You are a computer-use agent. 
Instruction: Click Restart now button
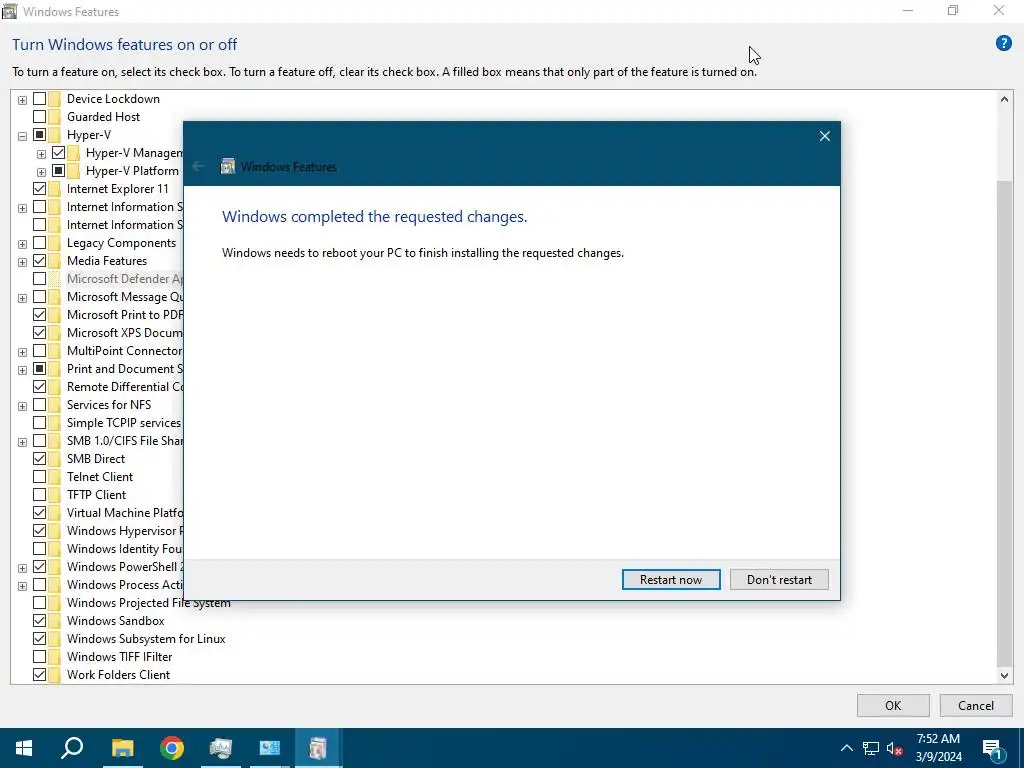click(671, 579)
